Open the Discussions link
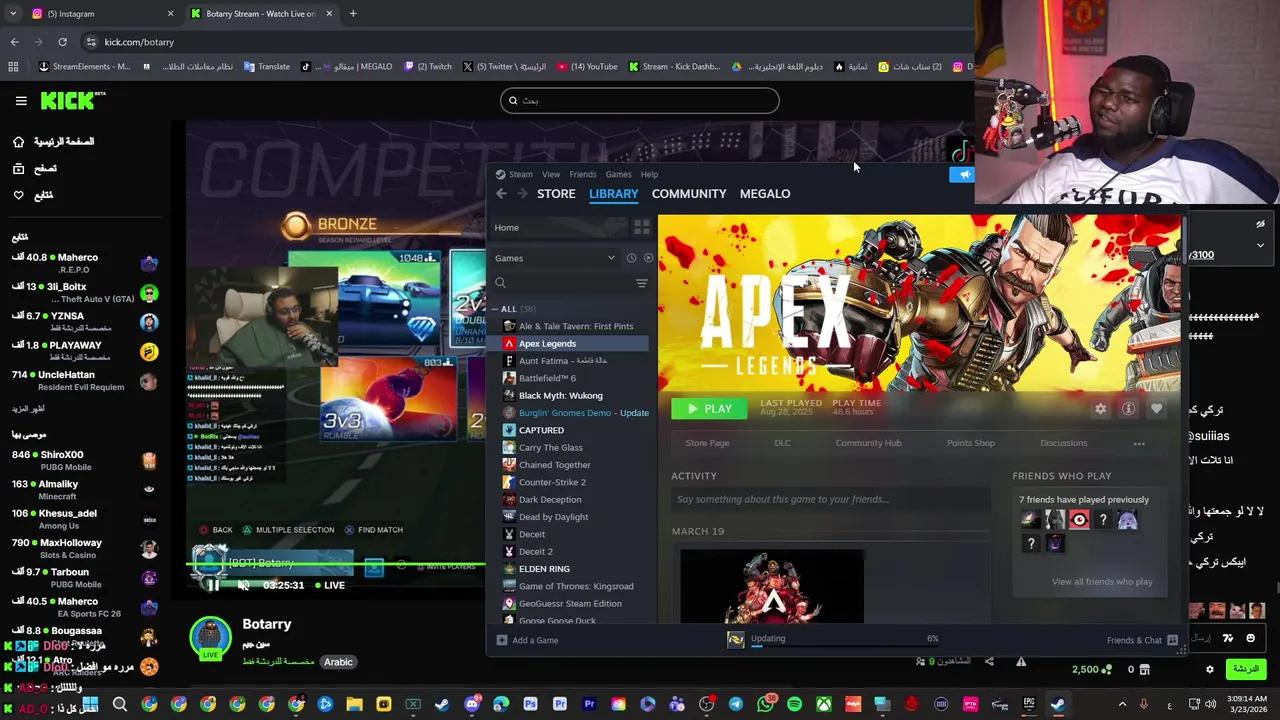Image resolution: width=1280 pixels, height=720 pixels. pos(1063,443)
